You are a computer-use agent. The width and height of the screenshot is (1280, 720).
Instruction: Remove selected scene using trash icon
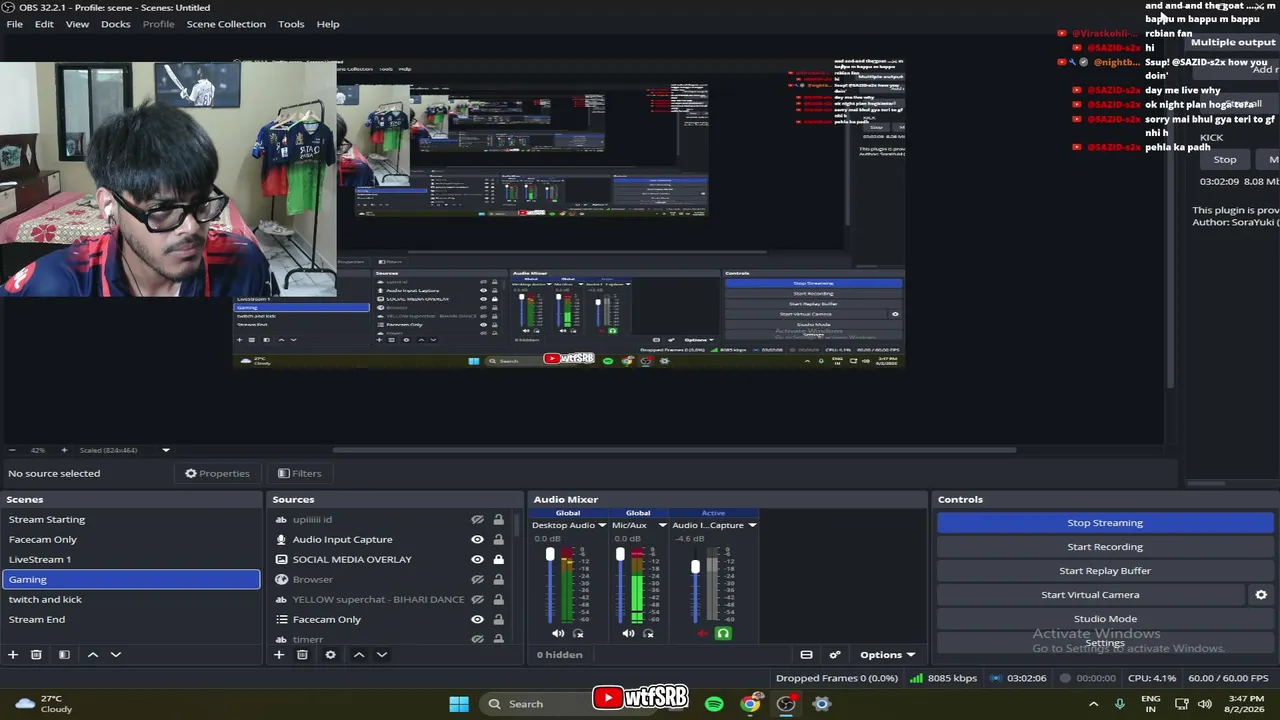pos(36,655)
